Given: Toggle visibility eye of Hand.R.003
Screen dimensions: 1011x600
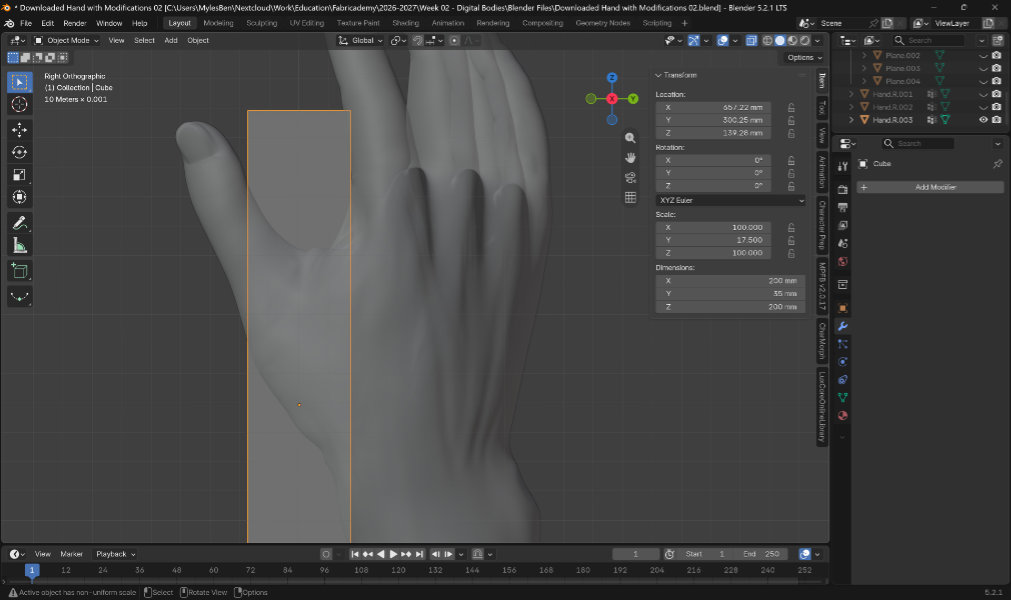Looking at the screenshot, I should pyautogui.click(x=983, y=120).
